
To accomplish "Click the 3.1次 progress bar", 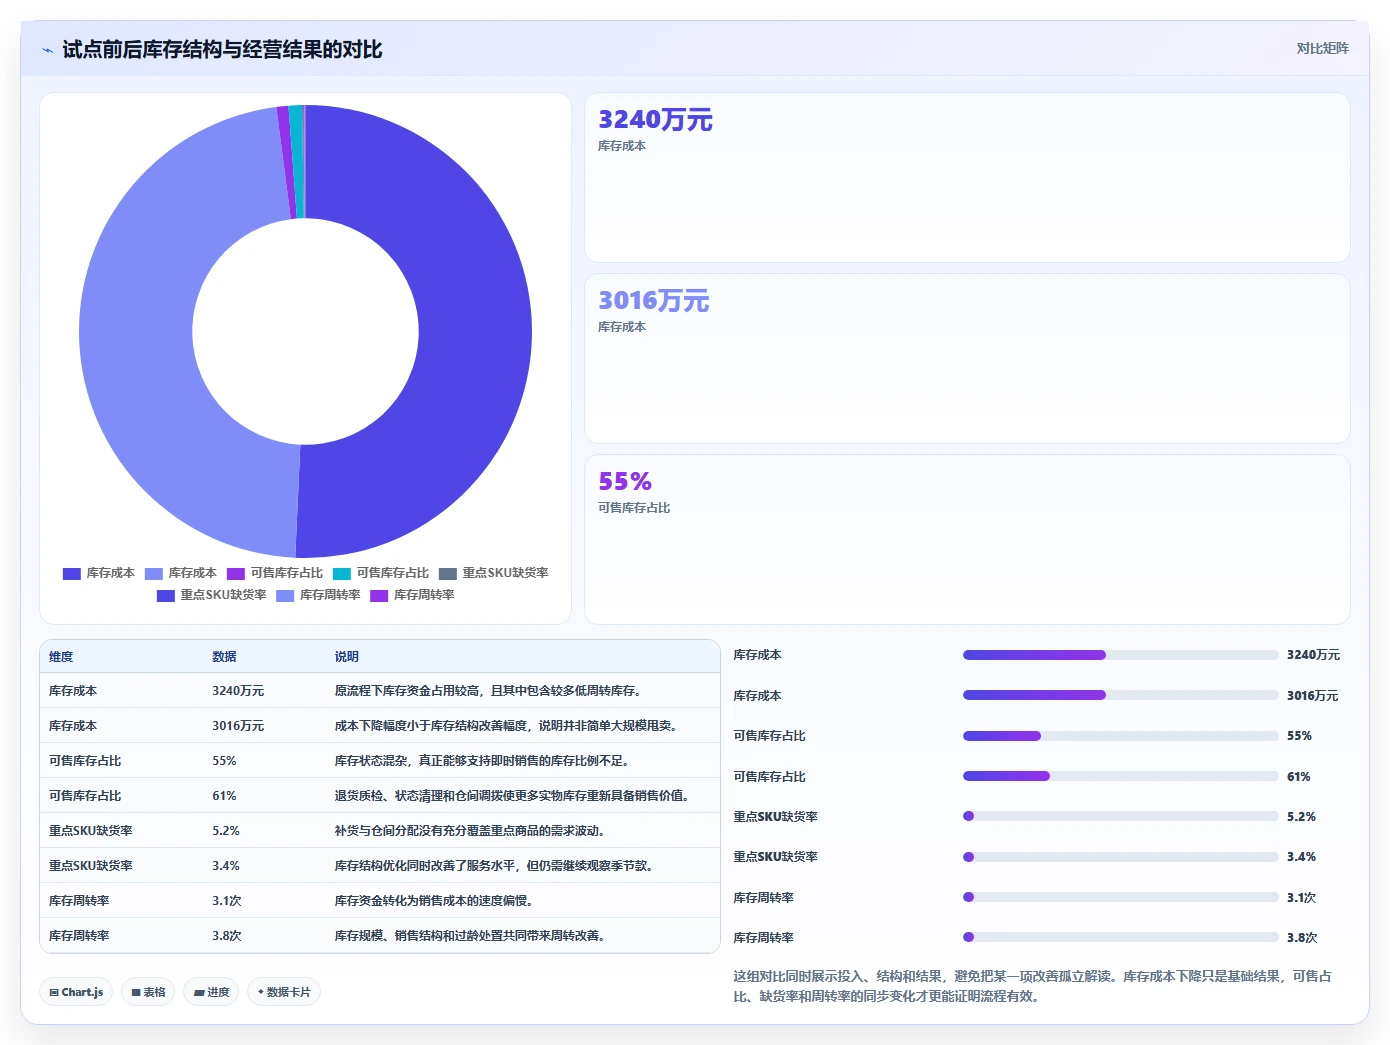I will coord(1120,897).
